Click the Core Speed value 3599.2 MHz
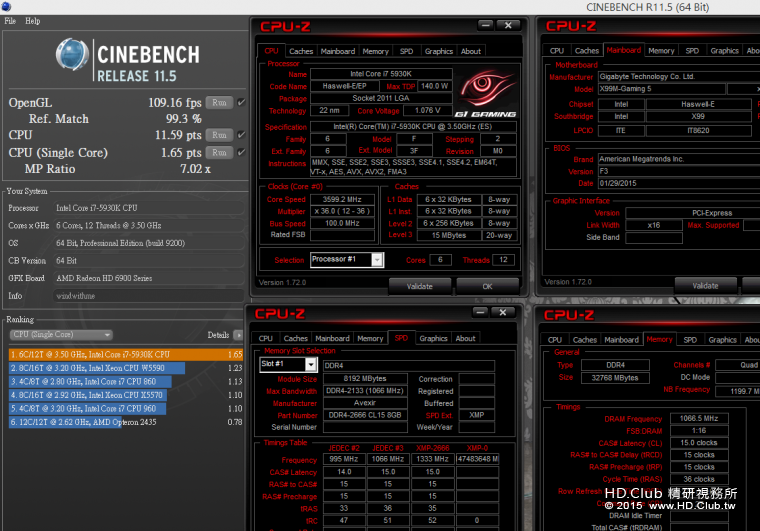The height and width of the screenshot is (531, 760). (x=342, y=200)
